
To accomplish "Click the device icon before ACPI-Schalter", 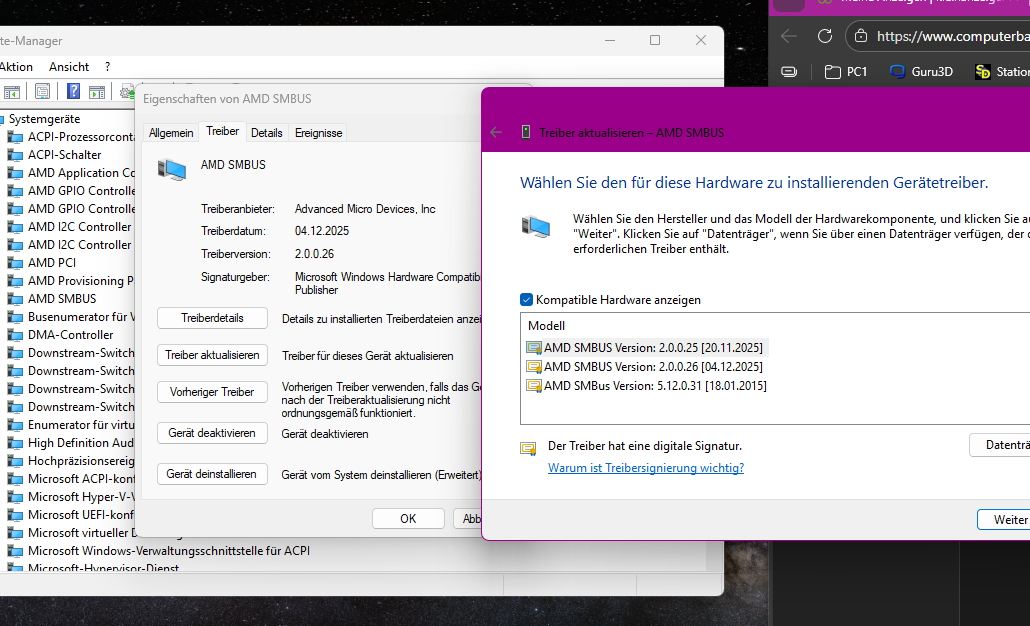I will (x=15, y=155).
